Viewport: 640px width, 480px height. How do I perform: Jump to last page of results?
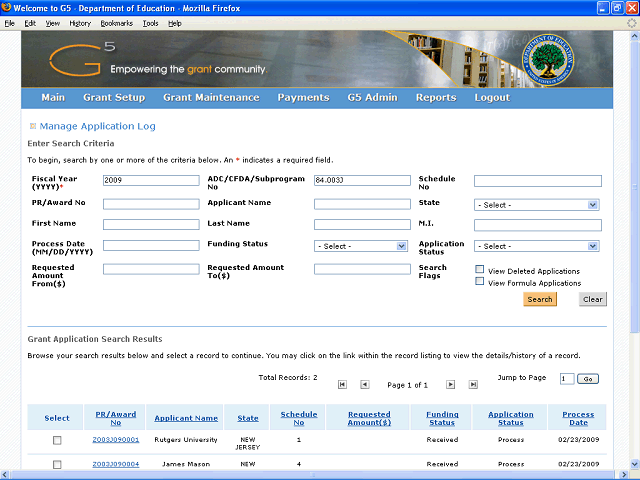[472, 384]
